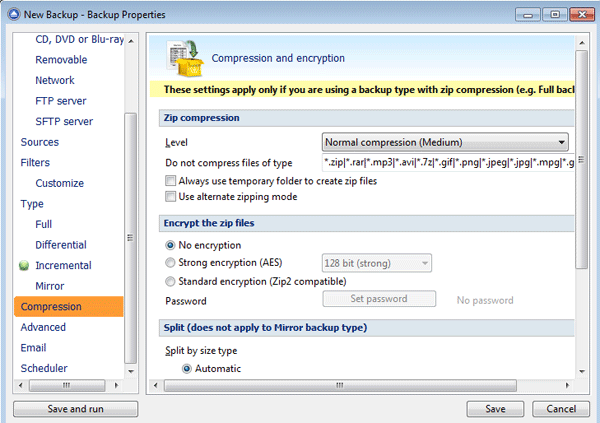Viewport: 600px width, 423px height.
Task: Click the Save and run button
Action: click(76, 409)
